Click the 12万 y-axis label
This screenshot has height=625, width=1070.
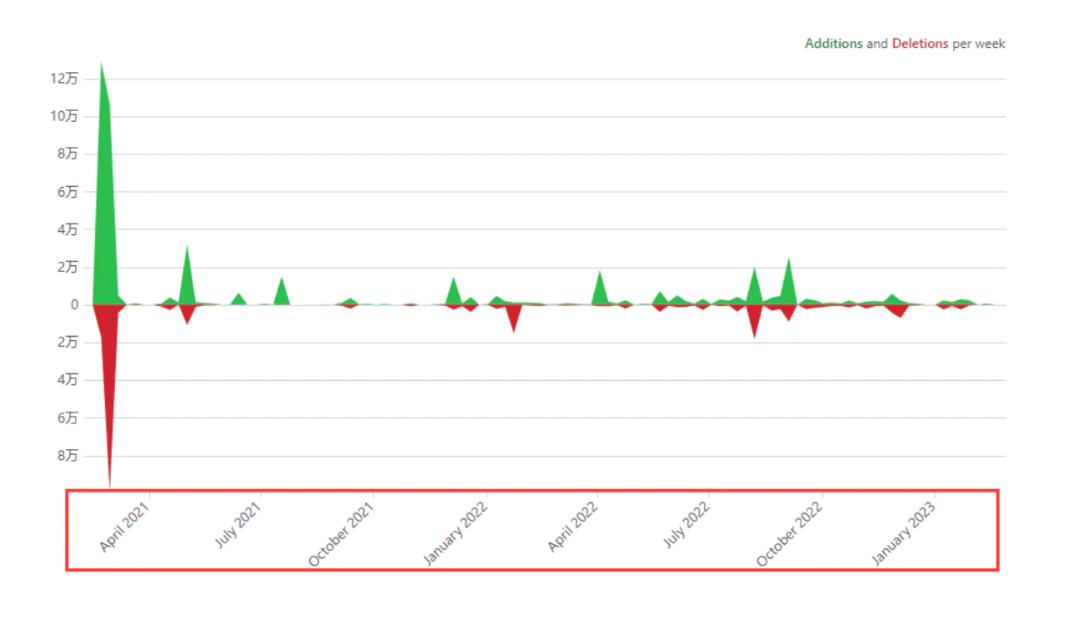click(x=64, y=79)
